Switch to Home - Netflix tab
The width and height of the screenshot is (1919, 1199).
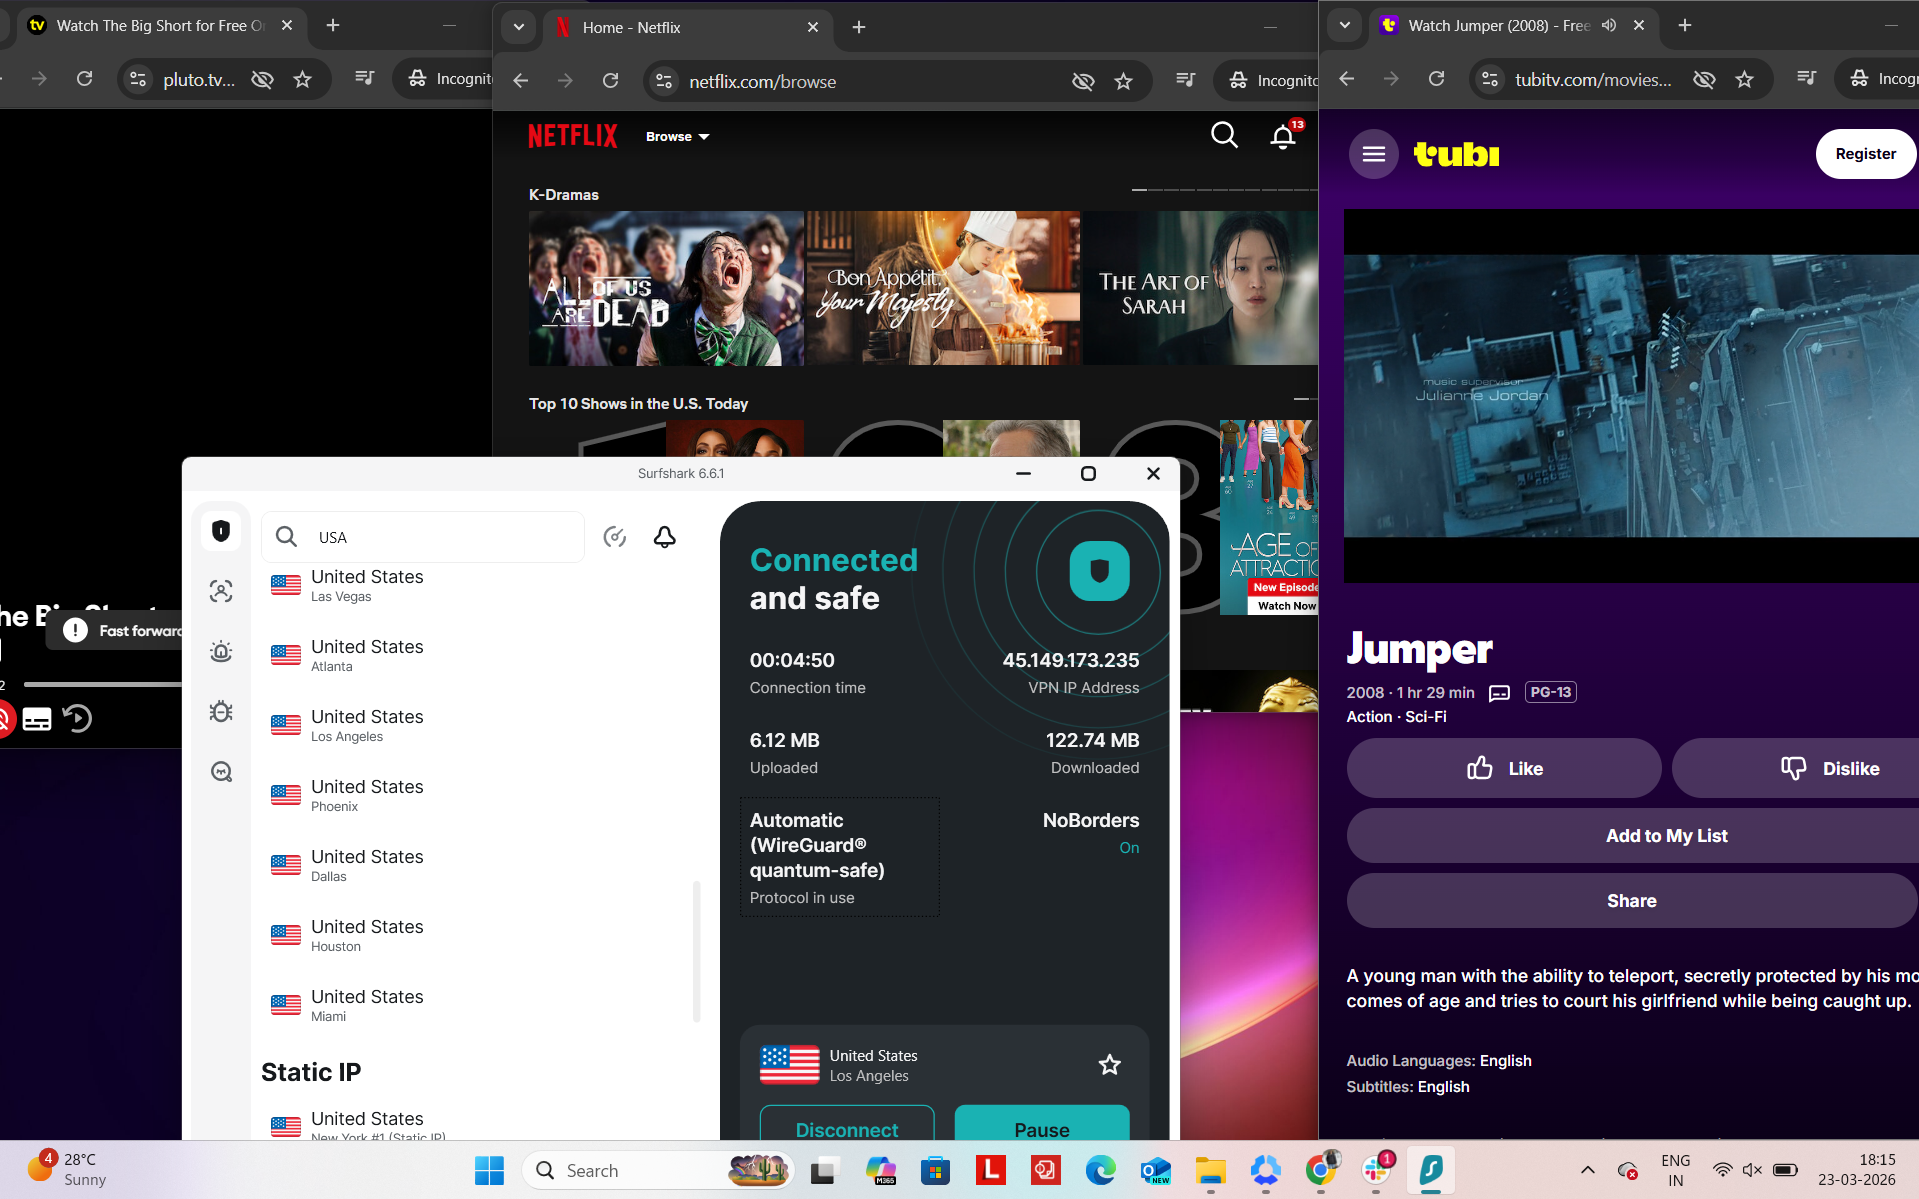685,28
